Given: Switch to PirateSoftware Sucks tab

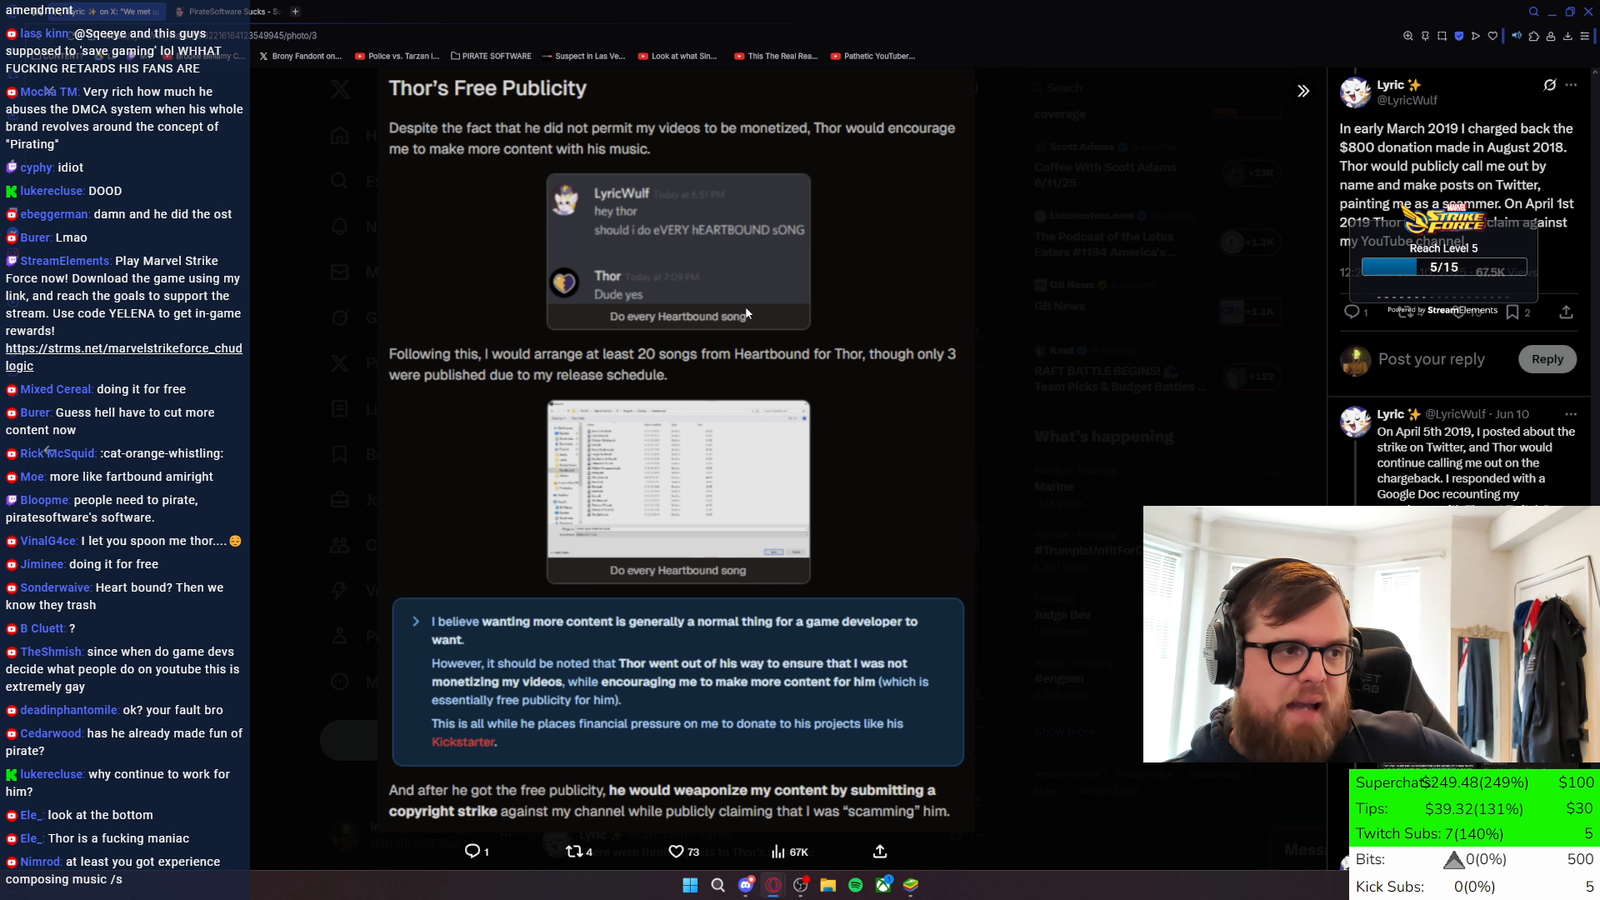Looking at the screenshot, I should coord(226,12).
